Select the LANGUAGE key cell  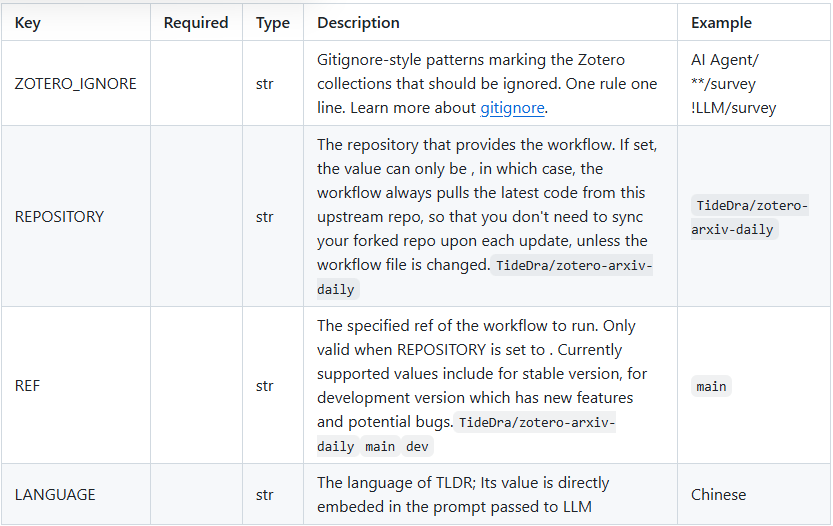point(55,494)
